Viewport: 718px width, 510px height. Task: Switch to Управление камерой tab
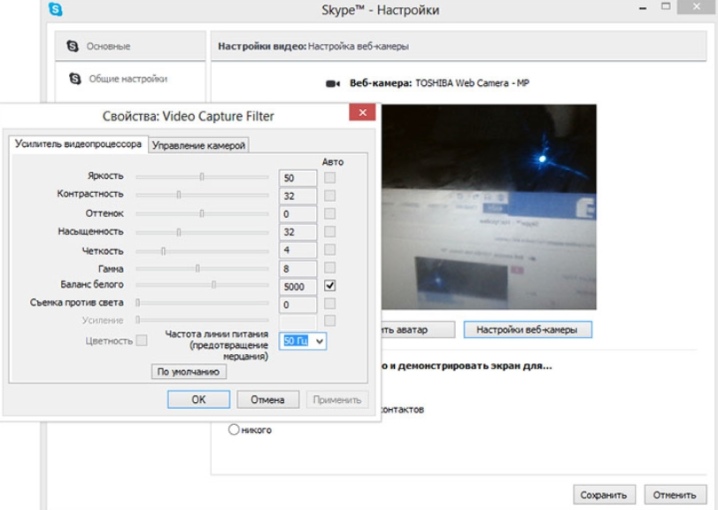199,145
